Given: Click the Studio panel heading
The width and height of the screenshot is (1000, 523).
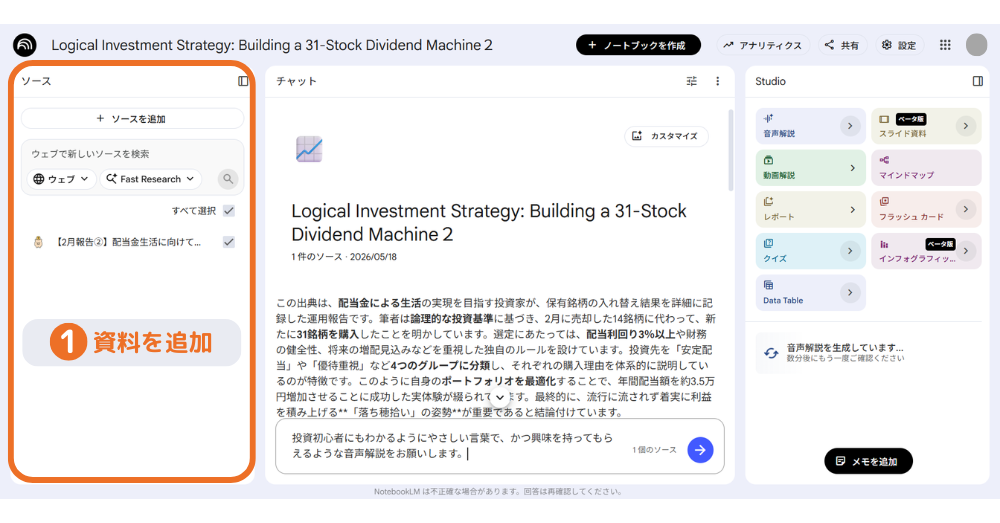Looking at the screenshot, I should [x=770, y=81].
